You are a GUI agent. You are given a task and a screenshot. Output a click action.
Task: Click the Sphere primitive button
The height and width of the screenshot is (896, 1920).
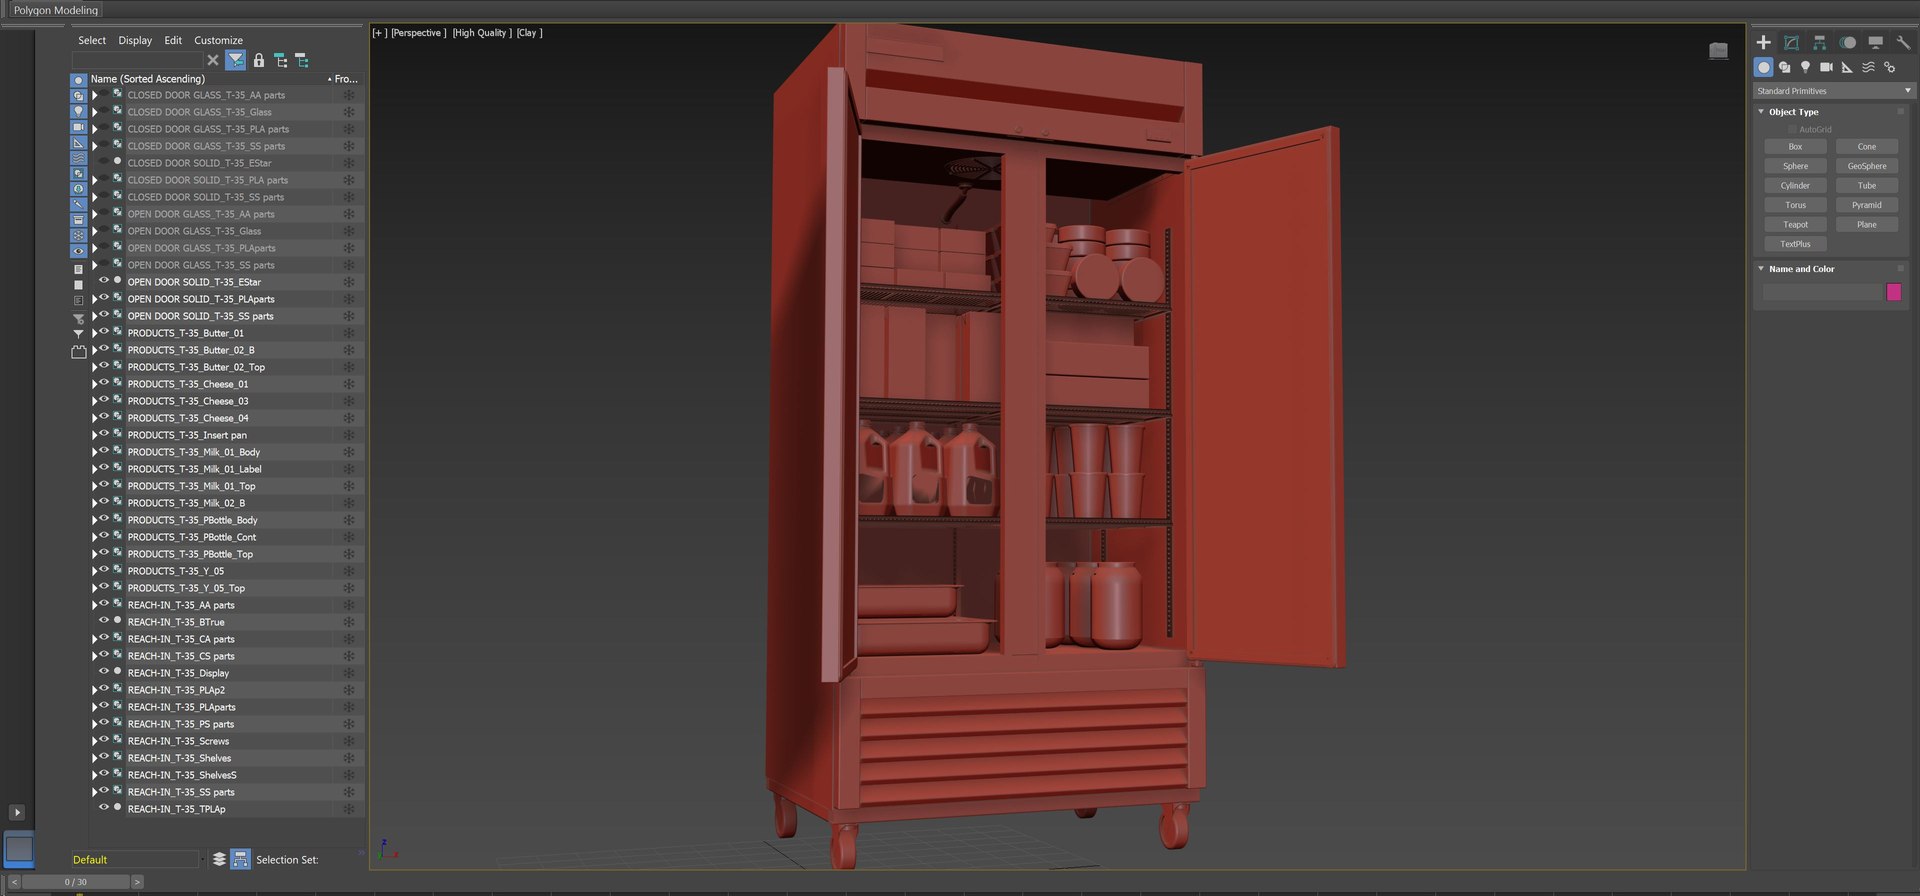pyautogui.click(x=1795, y=166)
